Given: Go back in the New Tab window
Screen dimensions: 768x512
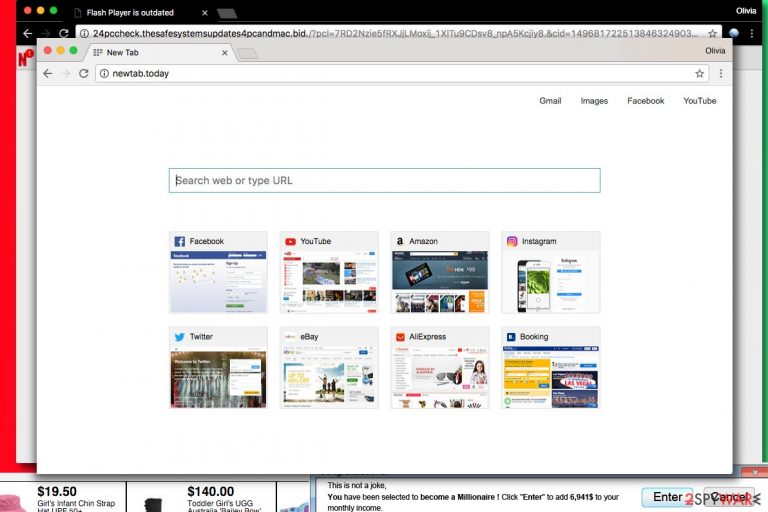Looking at the screenshot, I should 48,73.
